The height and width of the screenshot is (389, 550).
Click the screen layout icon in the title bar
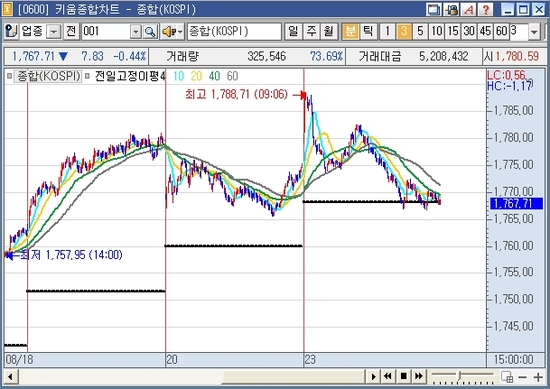pyautogui.click(x=434, y=9)
